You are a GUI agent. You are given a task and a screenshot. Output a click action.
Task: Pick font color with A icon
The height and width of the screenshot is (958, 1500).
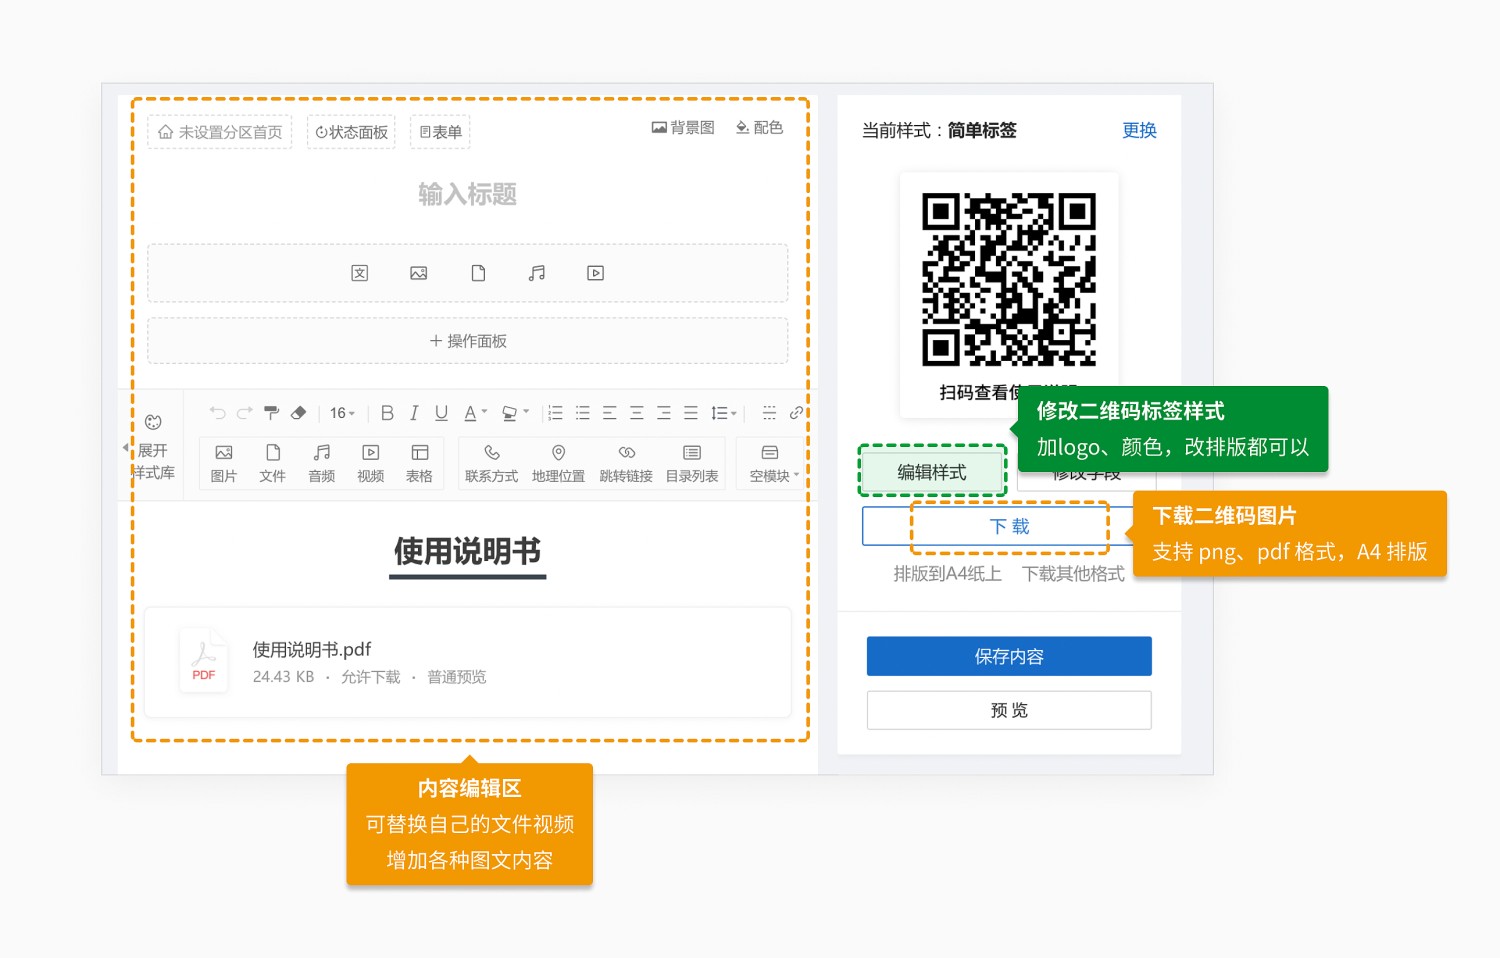(470, 413)
